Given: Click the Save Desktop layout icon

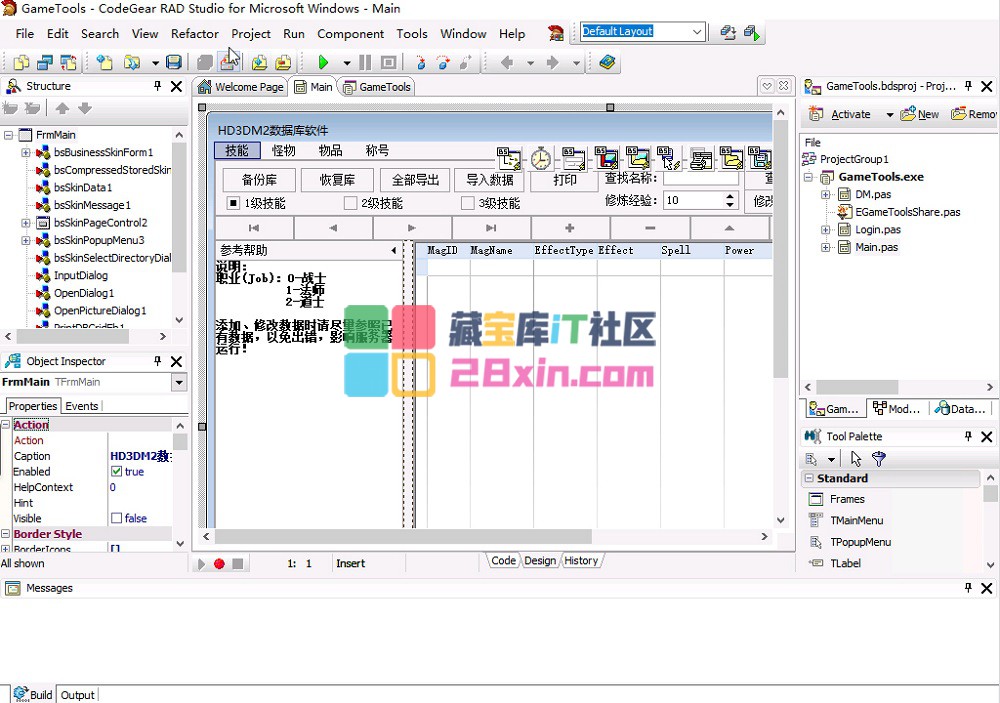Looking at the screenshot, I should 728,33.
